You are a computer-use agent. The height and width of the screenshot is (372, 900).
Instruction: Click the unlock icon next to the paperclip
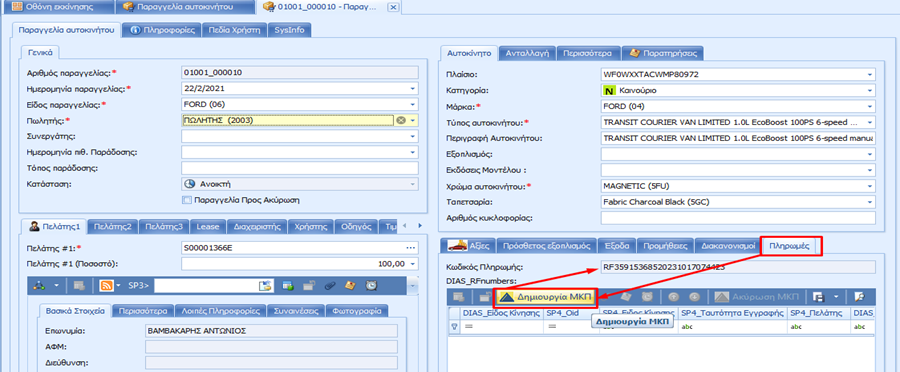309,285
